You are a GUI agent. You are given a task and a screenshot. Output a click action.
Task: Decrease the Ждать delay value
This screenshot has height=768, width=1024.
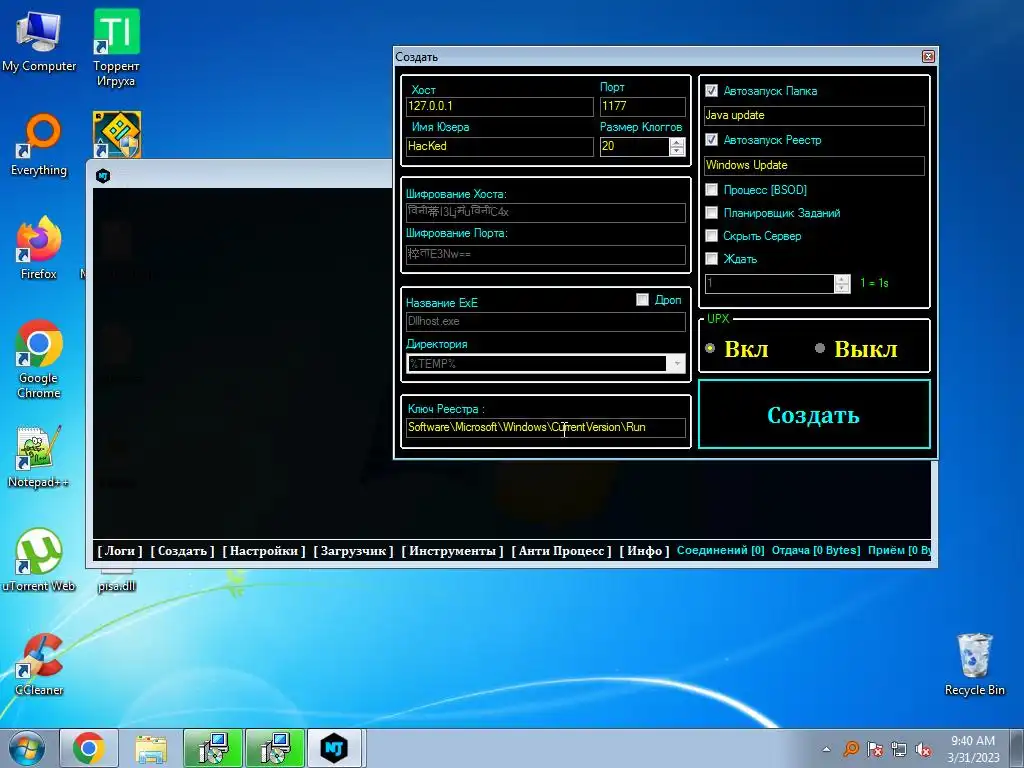[842, 288]
